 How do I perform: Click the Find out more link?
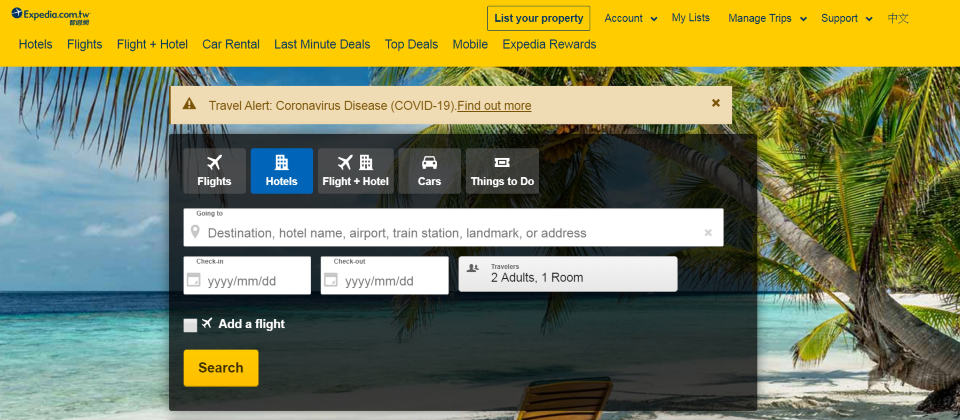click(494, 106)
